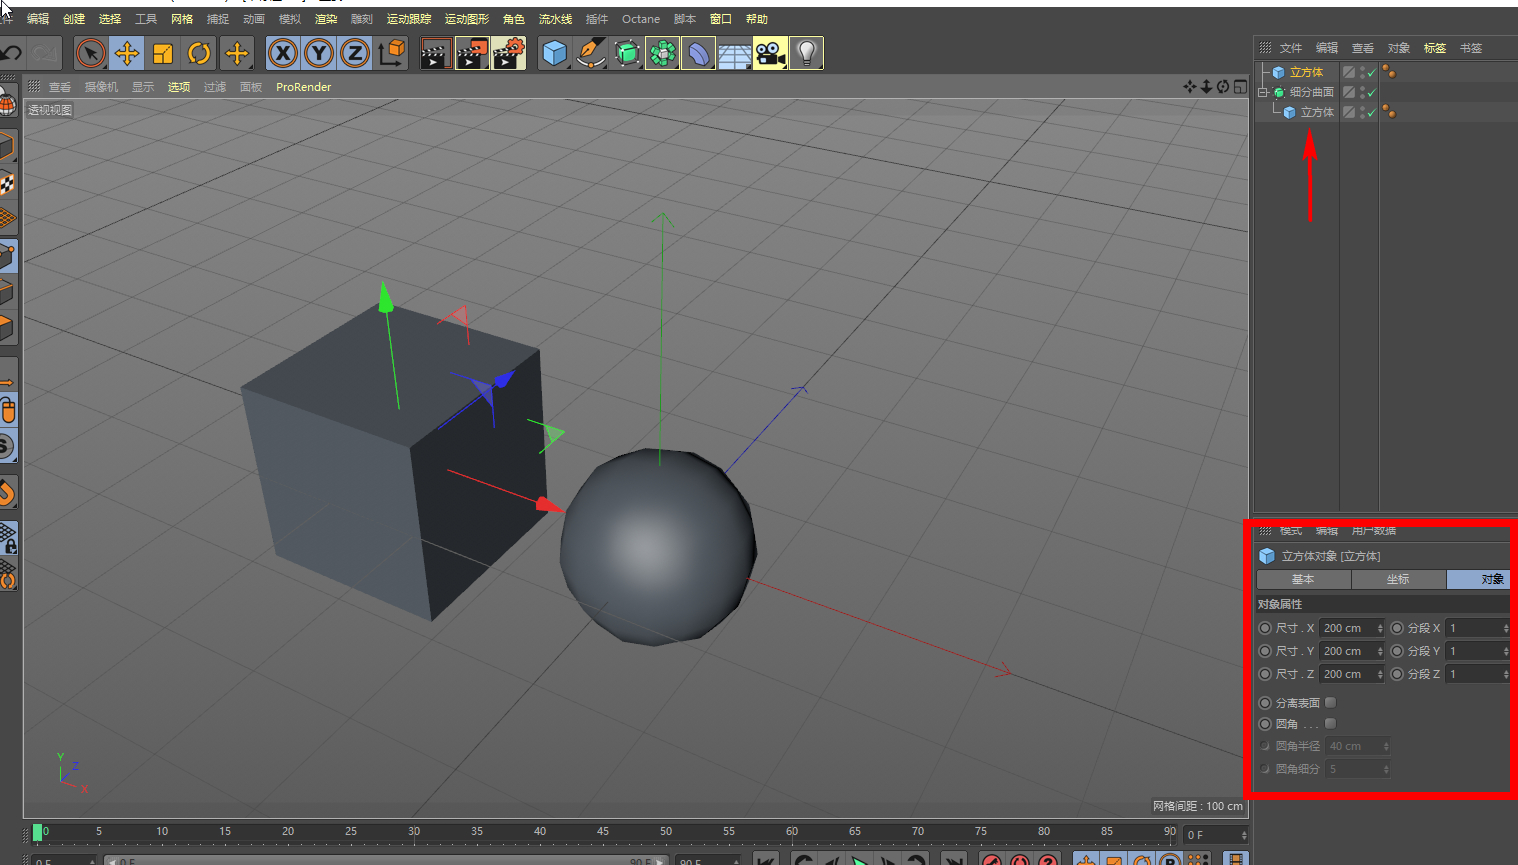
Task: Click the viewport maximize toggle icon
Action: coord(1240,87)
